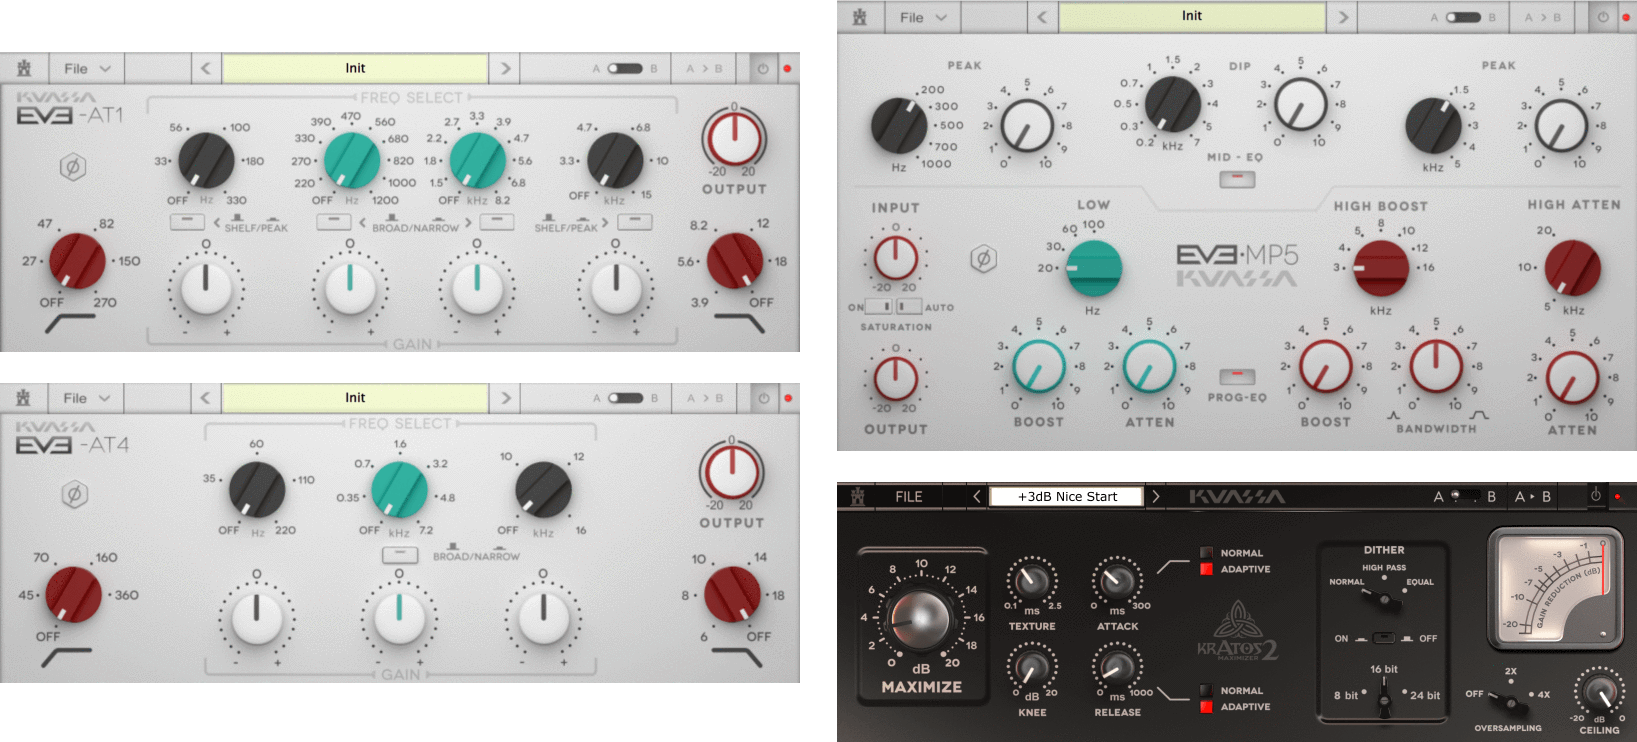Viewport: 1637px width, 742px height.
Task: Click the power bypass icon in Kratos 2
Action: [1595, 496]
